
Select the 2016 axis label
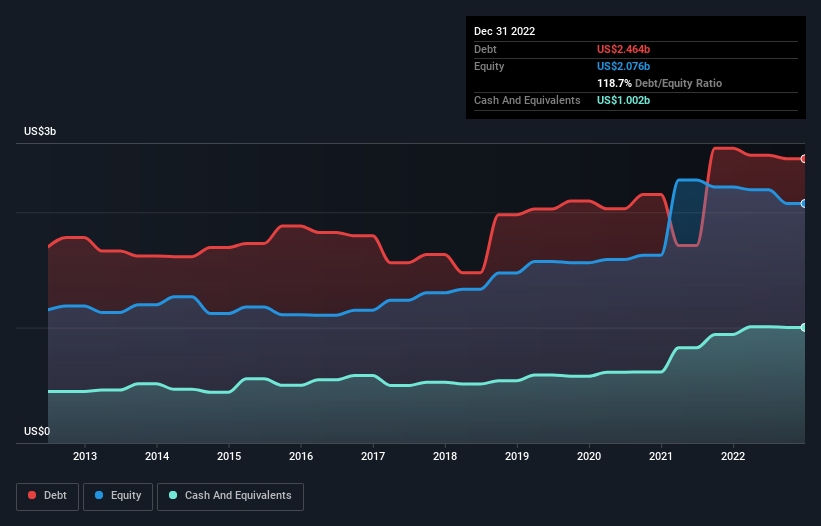[x=301, y=456]
